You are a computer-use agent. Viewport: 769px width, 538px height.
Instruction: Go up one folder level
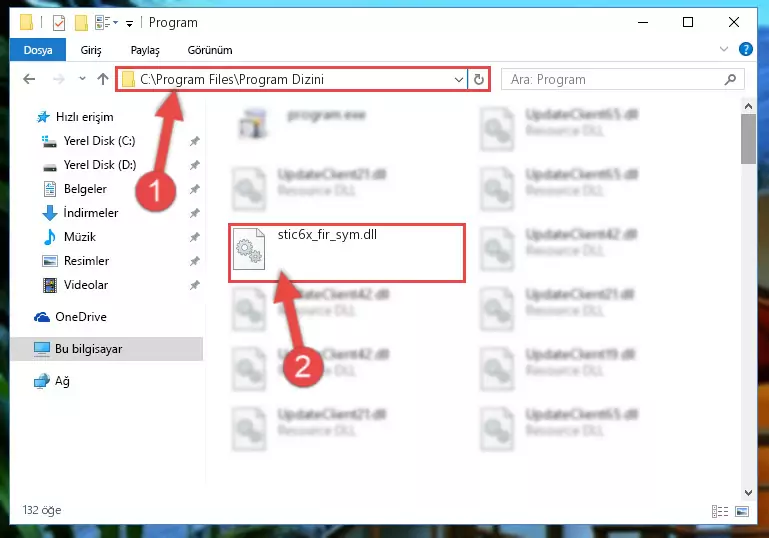103,79
